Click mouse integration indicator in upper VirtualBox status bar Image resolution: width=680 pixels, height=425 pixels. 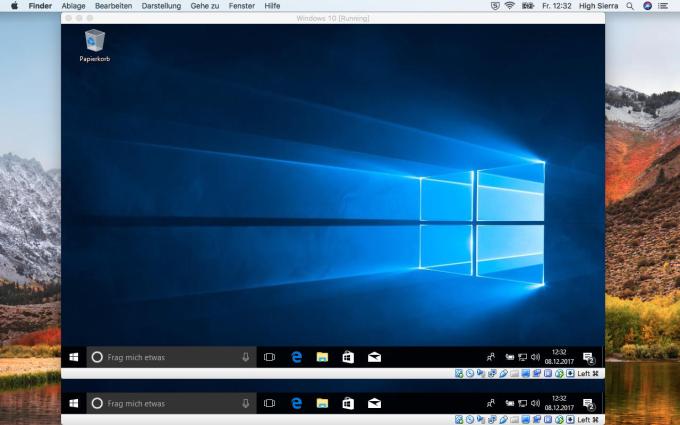click(x=559, y=373)
